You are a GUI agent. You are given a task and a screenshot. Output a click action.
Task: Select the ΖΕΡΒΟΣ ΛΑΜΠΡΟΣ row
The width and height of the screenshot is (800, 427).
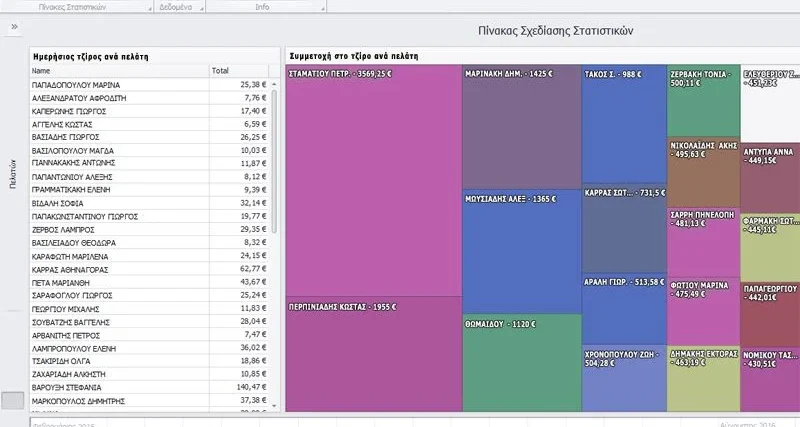(x=149, y=230)
